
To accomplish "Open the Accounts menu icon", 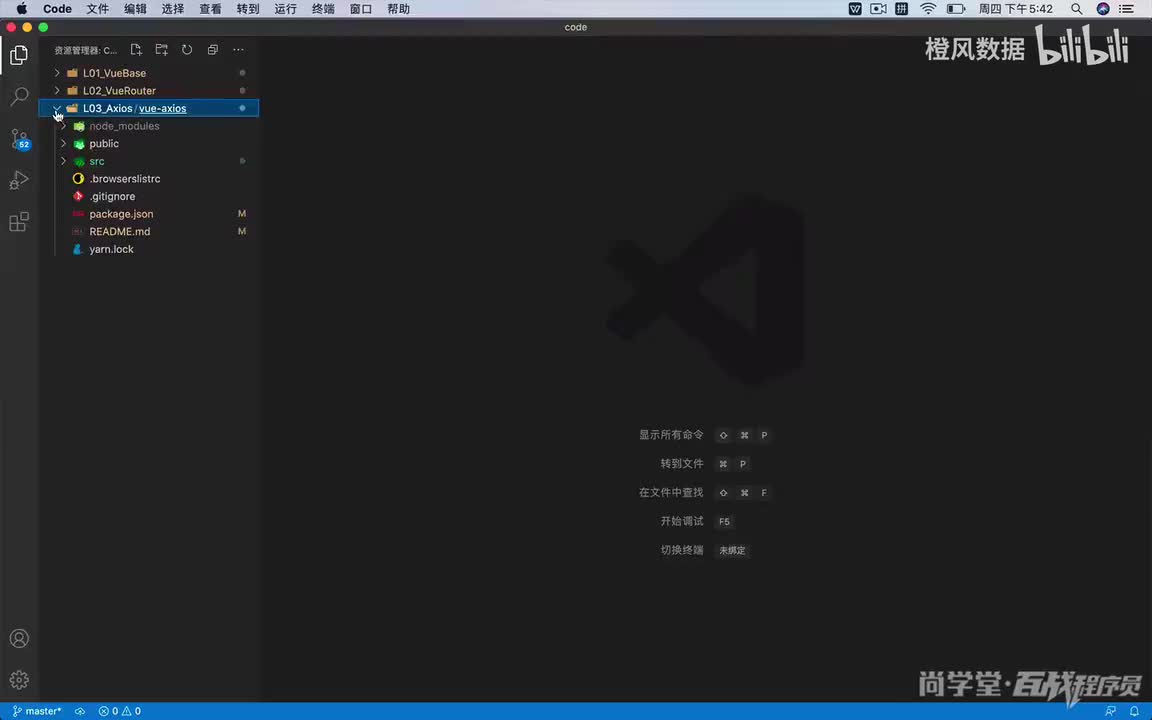I will [19, 638].
